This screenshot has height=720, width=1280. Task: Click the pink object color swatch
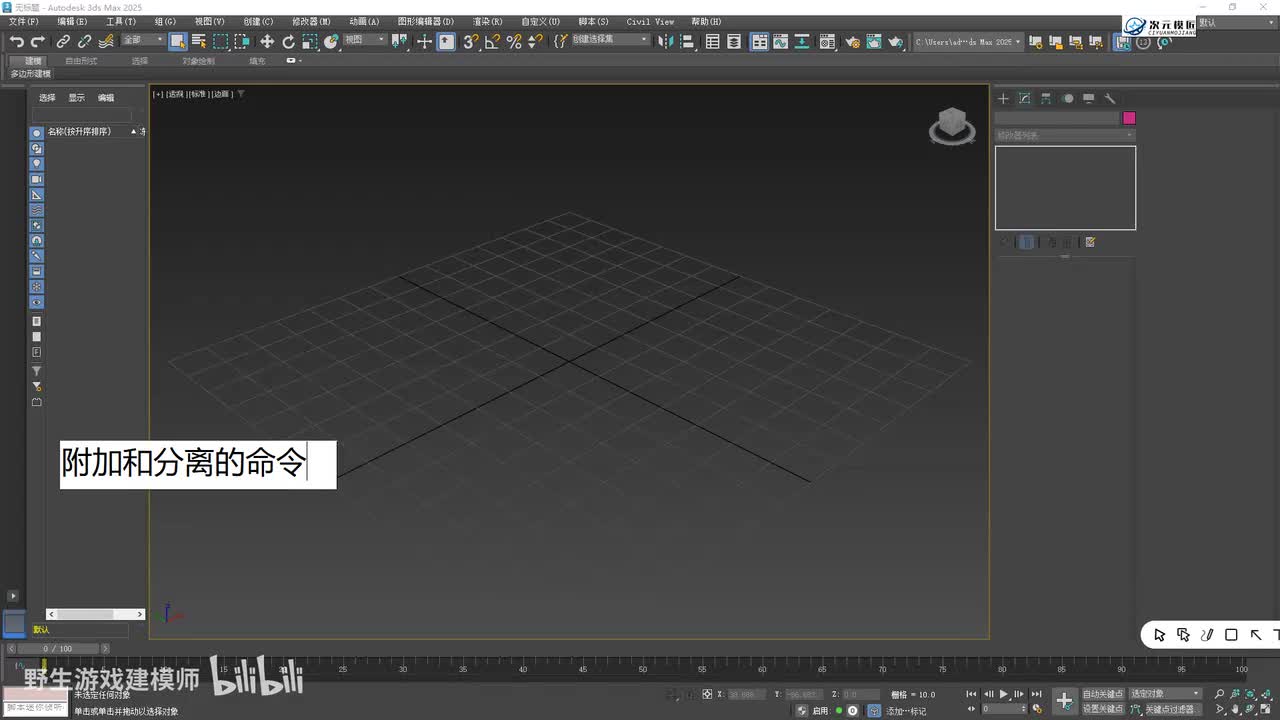click(1129, 118)
